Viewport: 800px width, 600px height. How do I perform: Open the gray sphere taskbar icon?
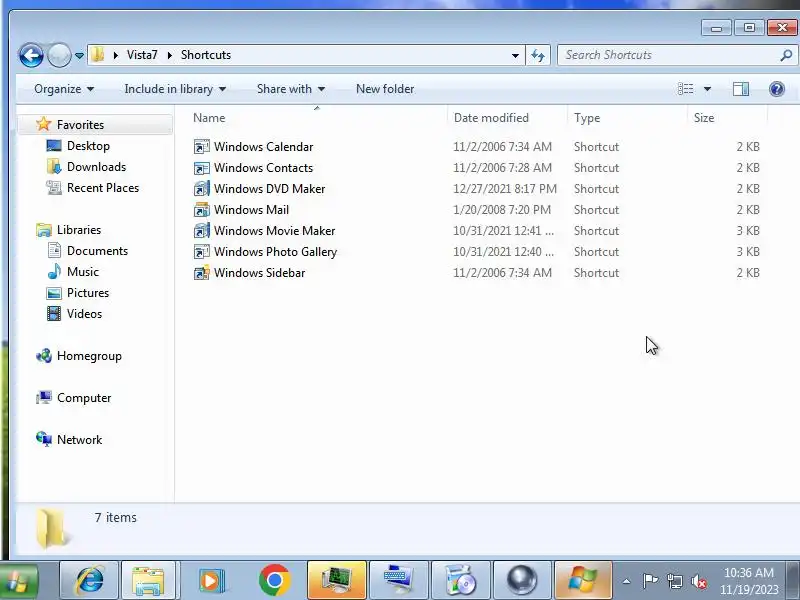pyautogui.click(x=522, y=580)
